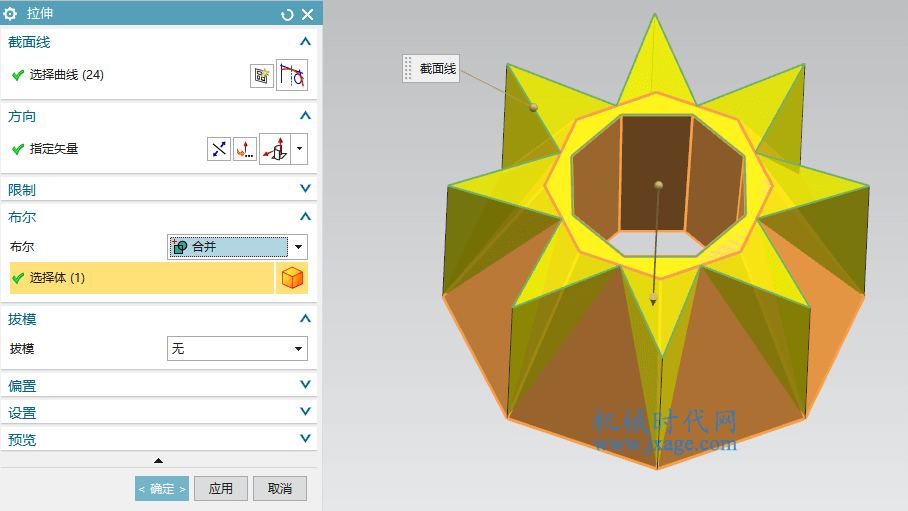
Task: Expand the 偏置 section
Action: (305, 385)
